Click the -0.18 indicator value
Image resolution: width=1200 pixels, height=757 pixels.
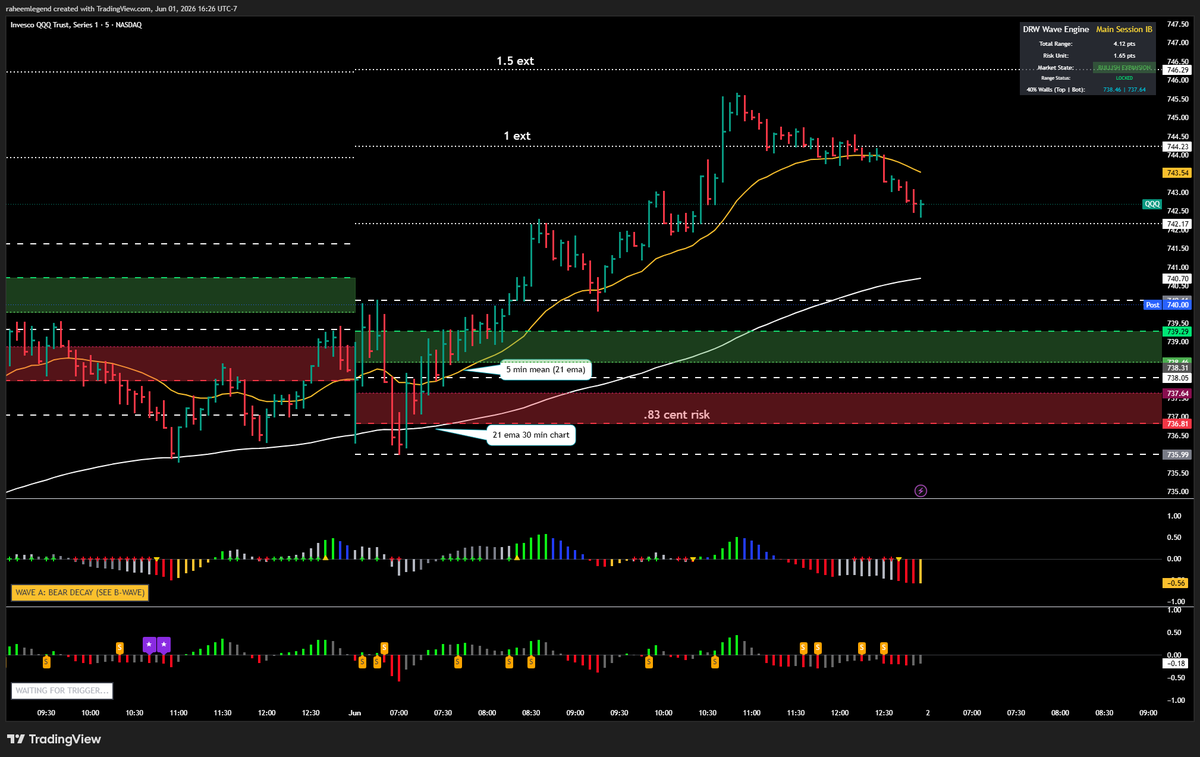pos(1175,663)
